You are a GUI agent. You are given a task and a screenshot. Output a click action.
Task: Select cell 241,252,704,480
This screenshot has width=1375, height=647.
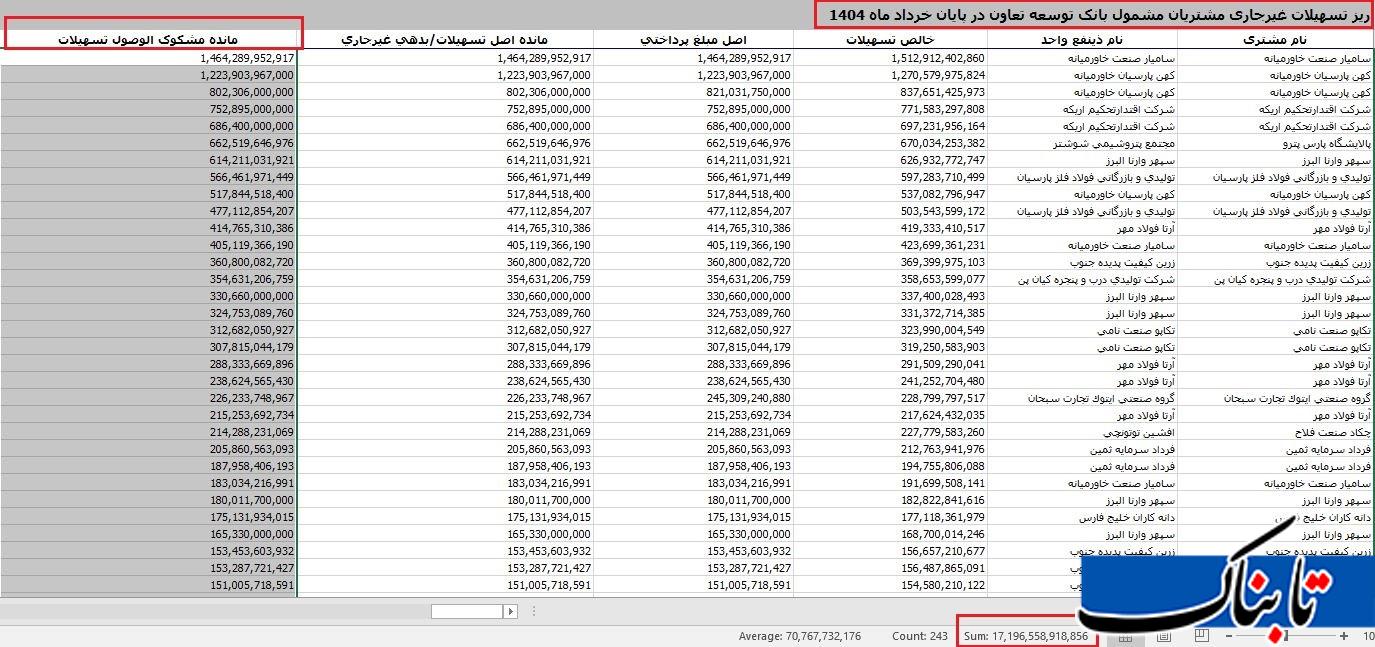click(891, 381)
